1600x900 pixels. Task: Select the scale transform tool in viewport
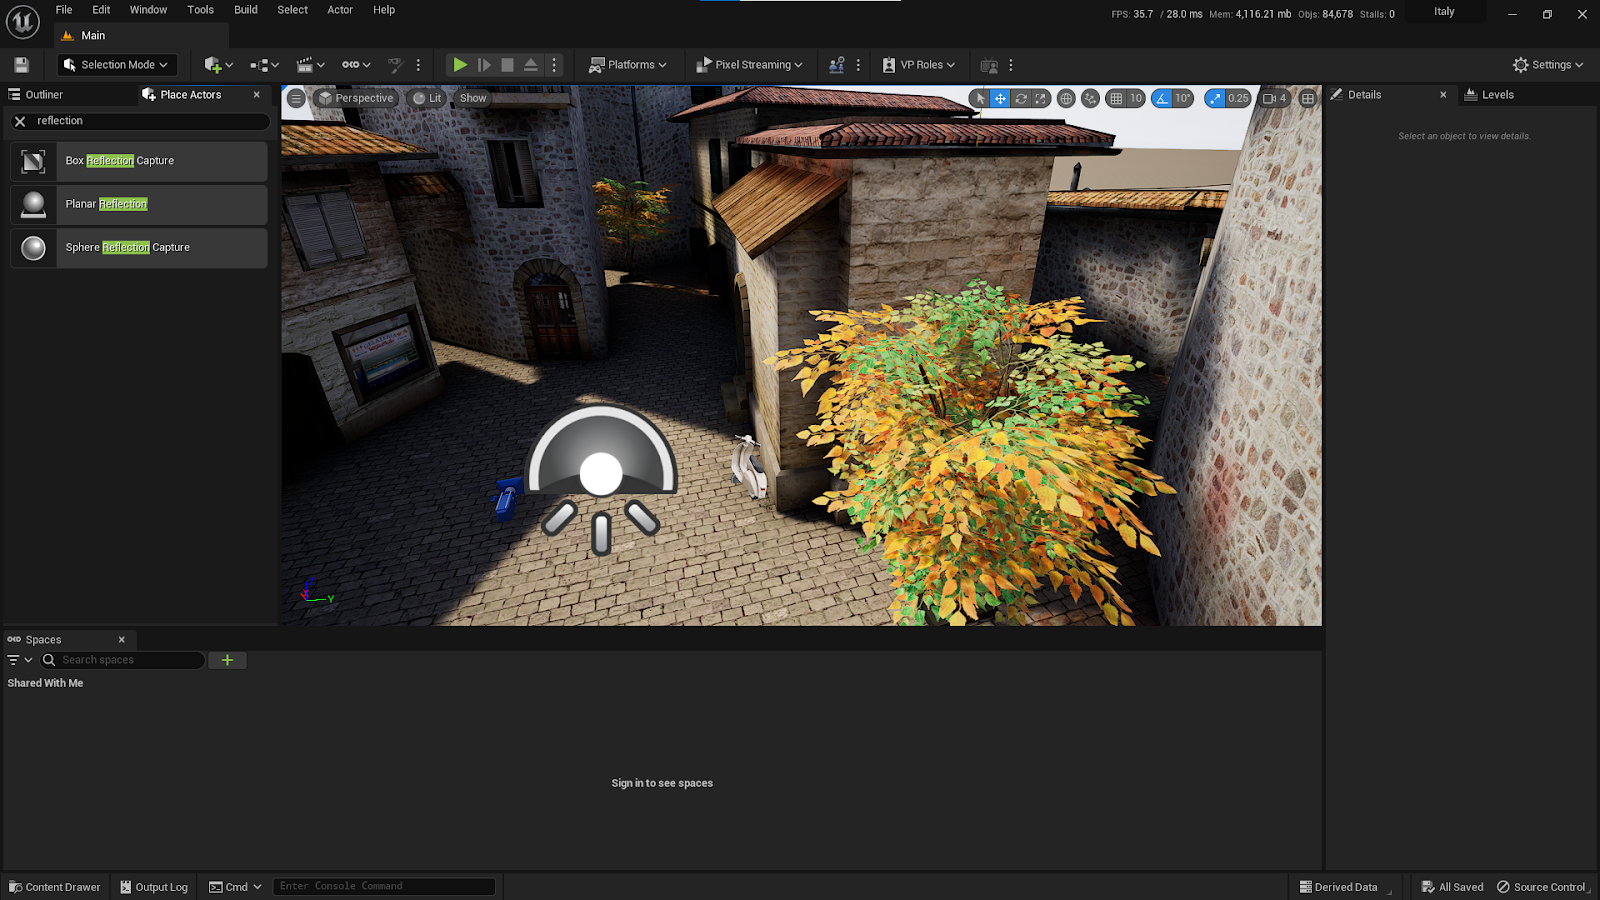[1041, 98]
